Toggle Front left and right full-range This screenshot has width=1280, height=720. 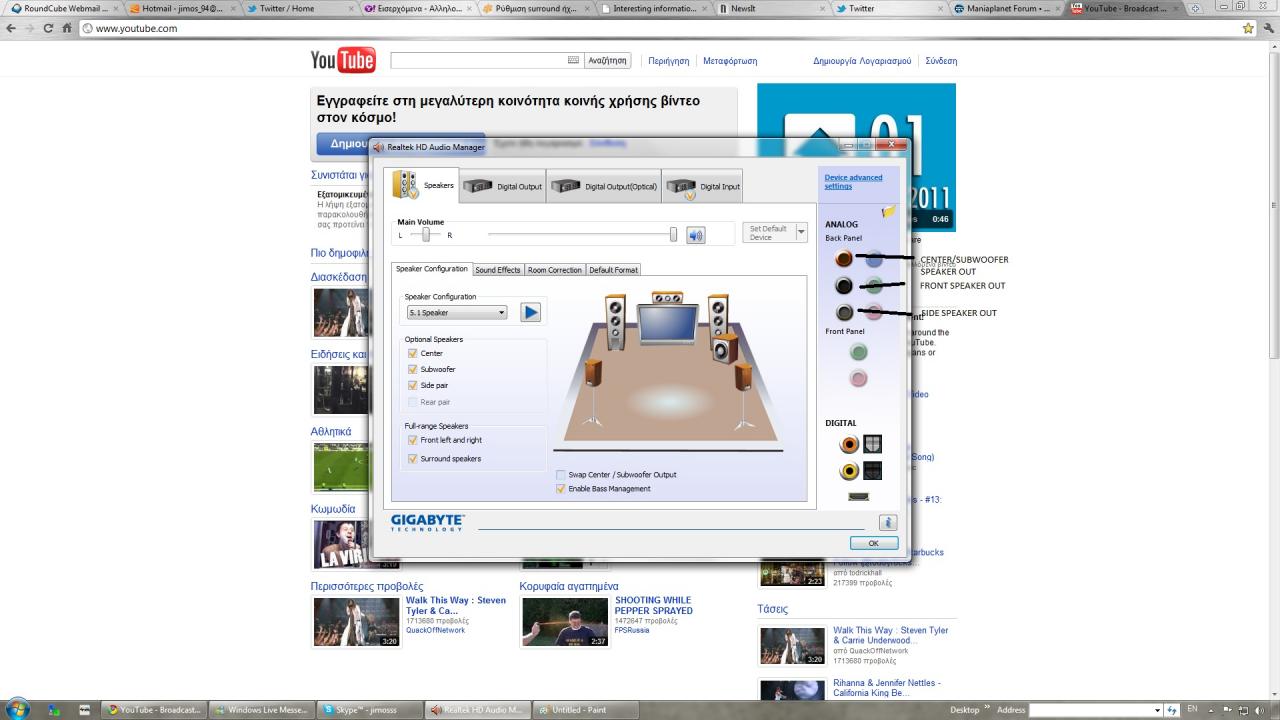coord(412,440)
